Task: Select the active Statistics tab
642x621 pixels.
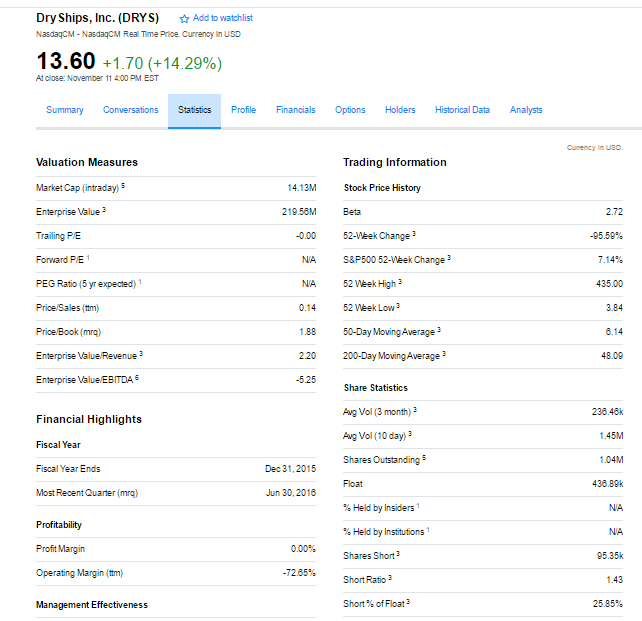Action: [x=194, y=110]
